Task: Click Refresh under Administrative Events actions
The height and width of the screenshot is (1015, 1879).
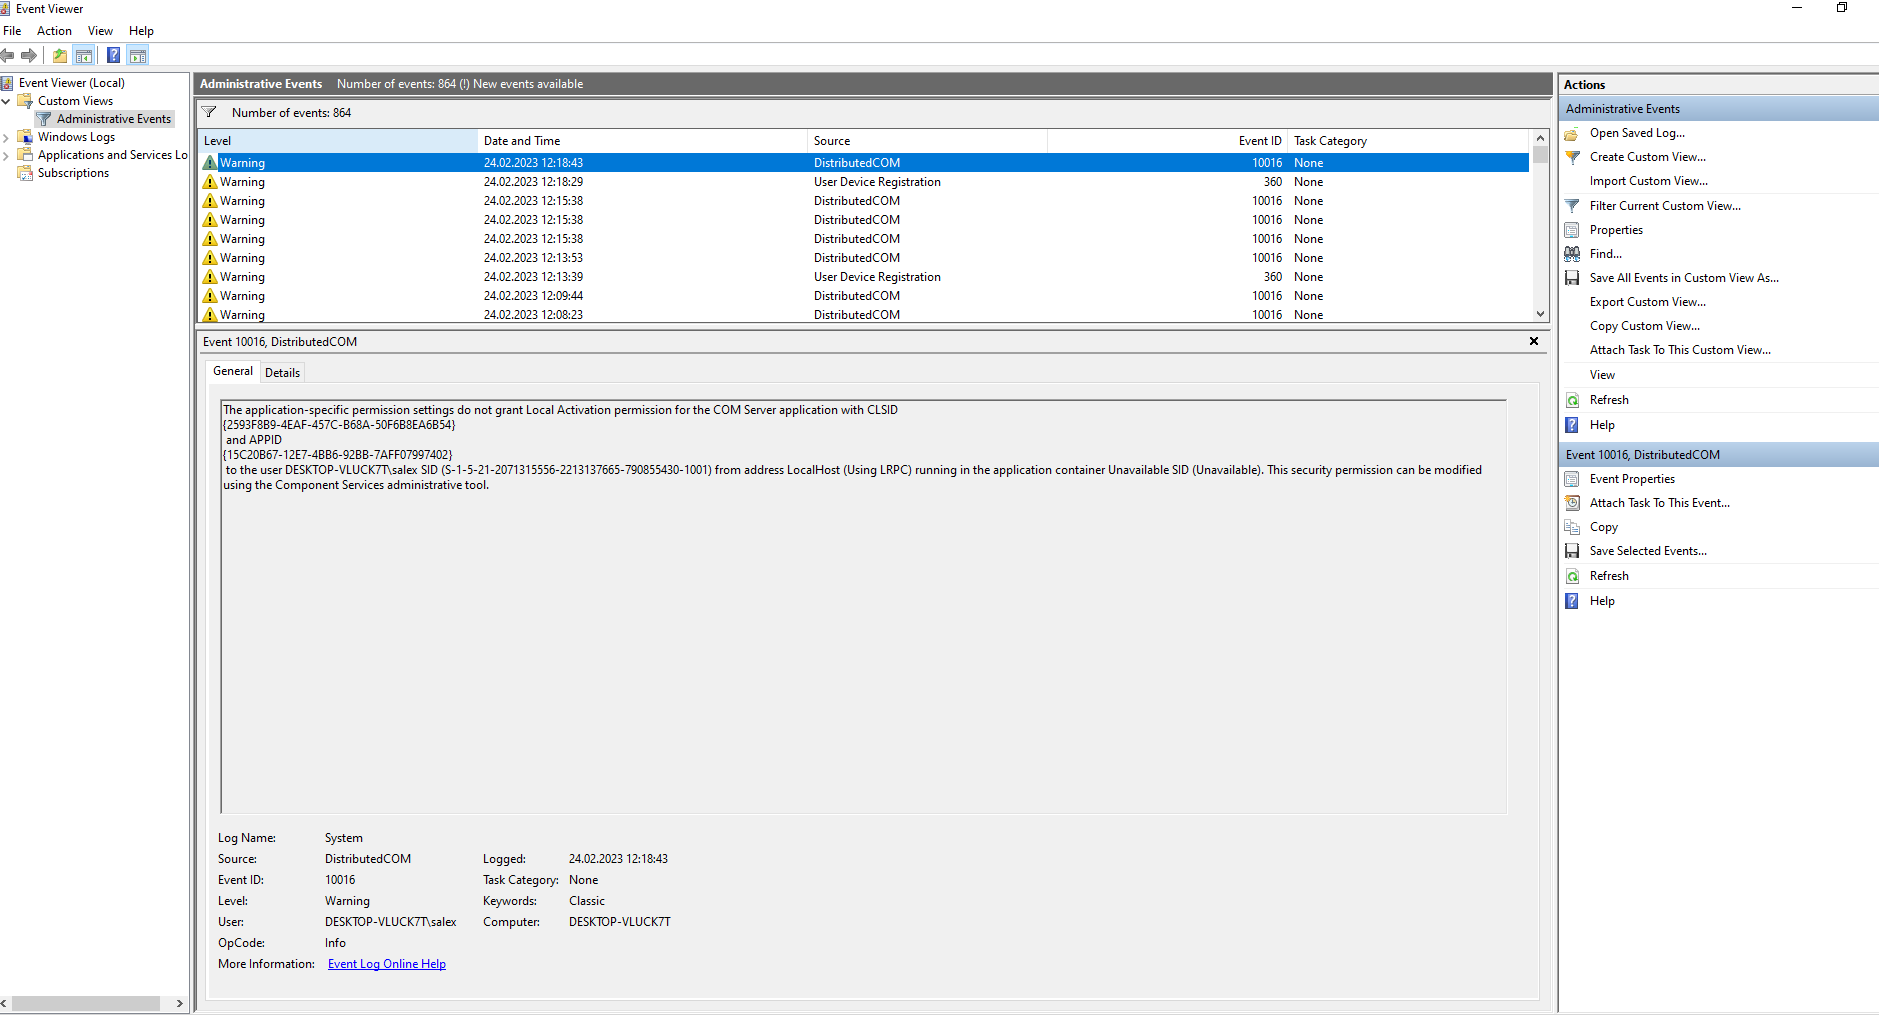Action: click(1609, 400)
